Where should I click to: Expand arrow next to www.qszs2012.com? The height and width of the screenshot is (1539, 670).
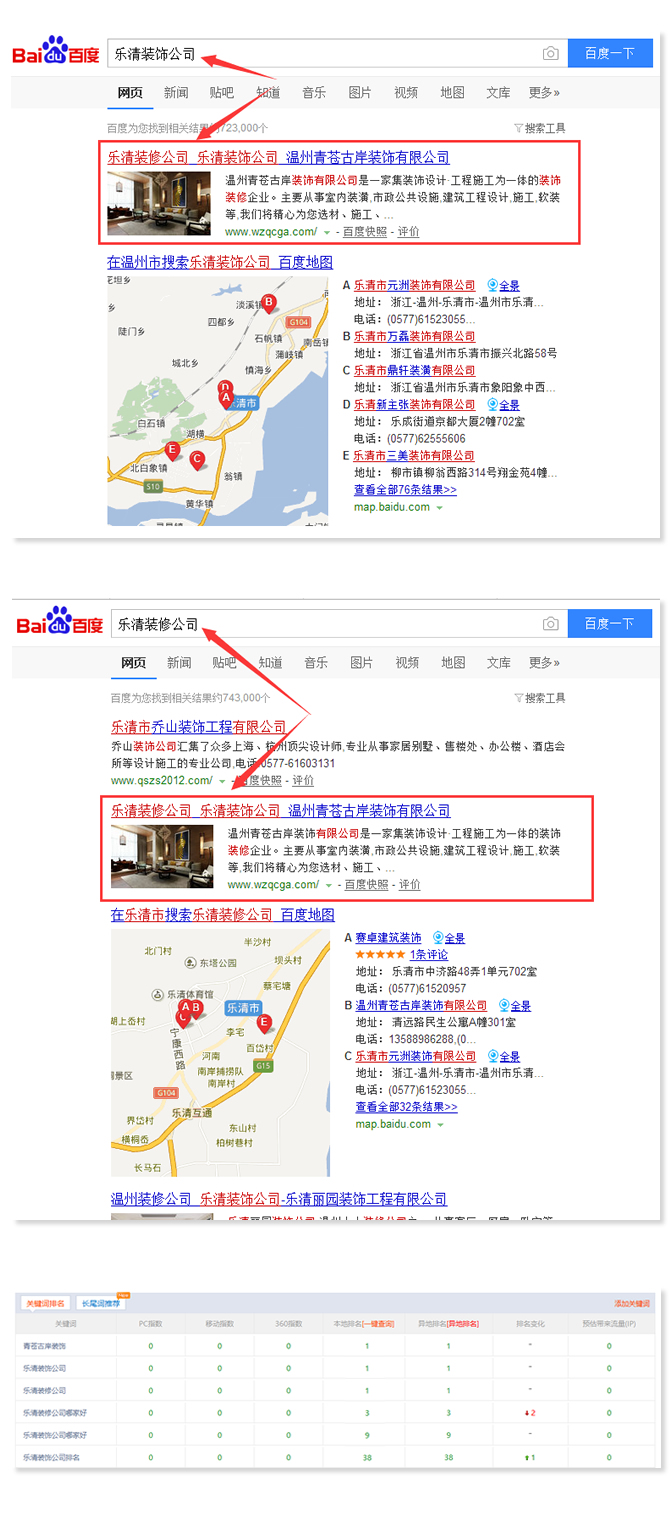pos(221,781)
